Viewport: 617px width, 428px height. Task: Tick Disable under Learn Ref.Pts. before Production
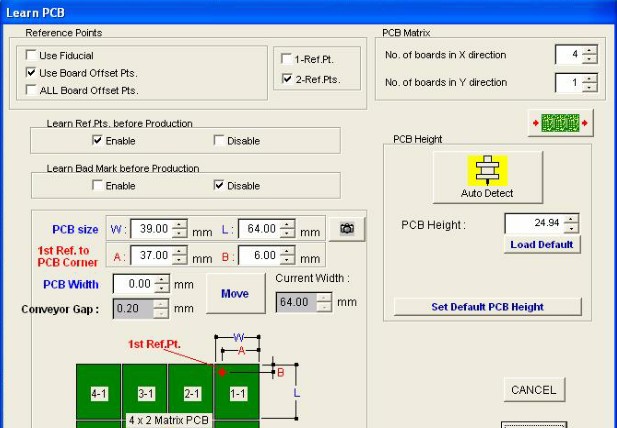(219, 141)
